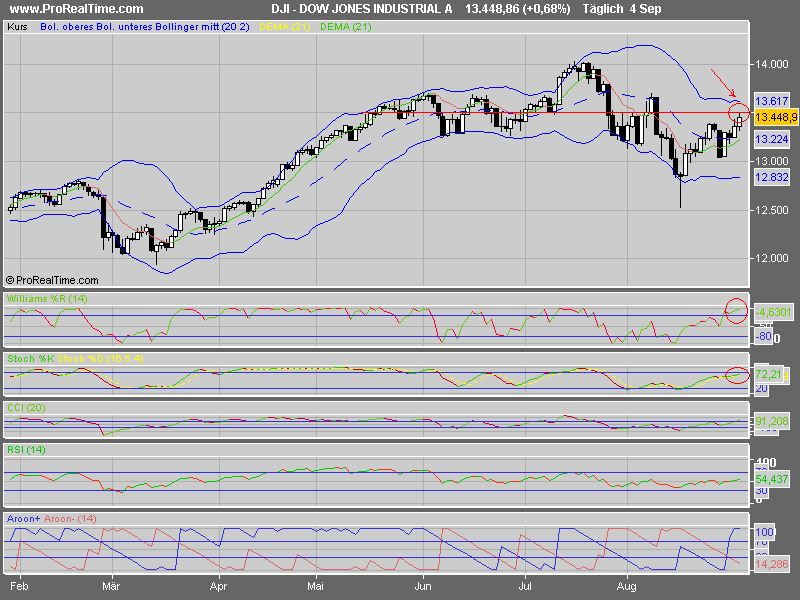Click the Williams %R (14) panel label
800x600 pixels.
[x=47, y=299]
